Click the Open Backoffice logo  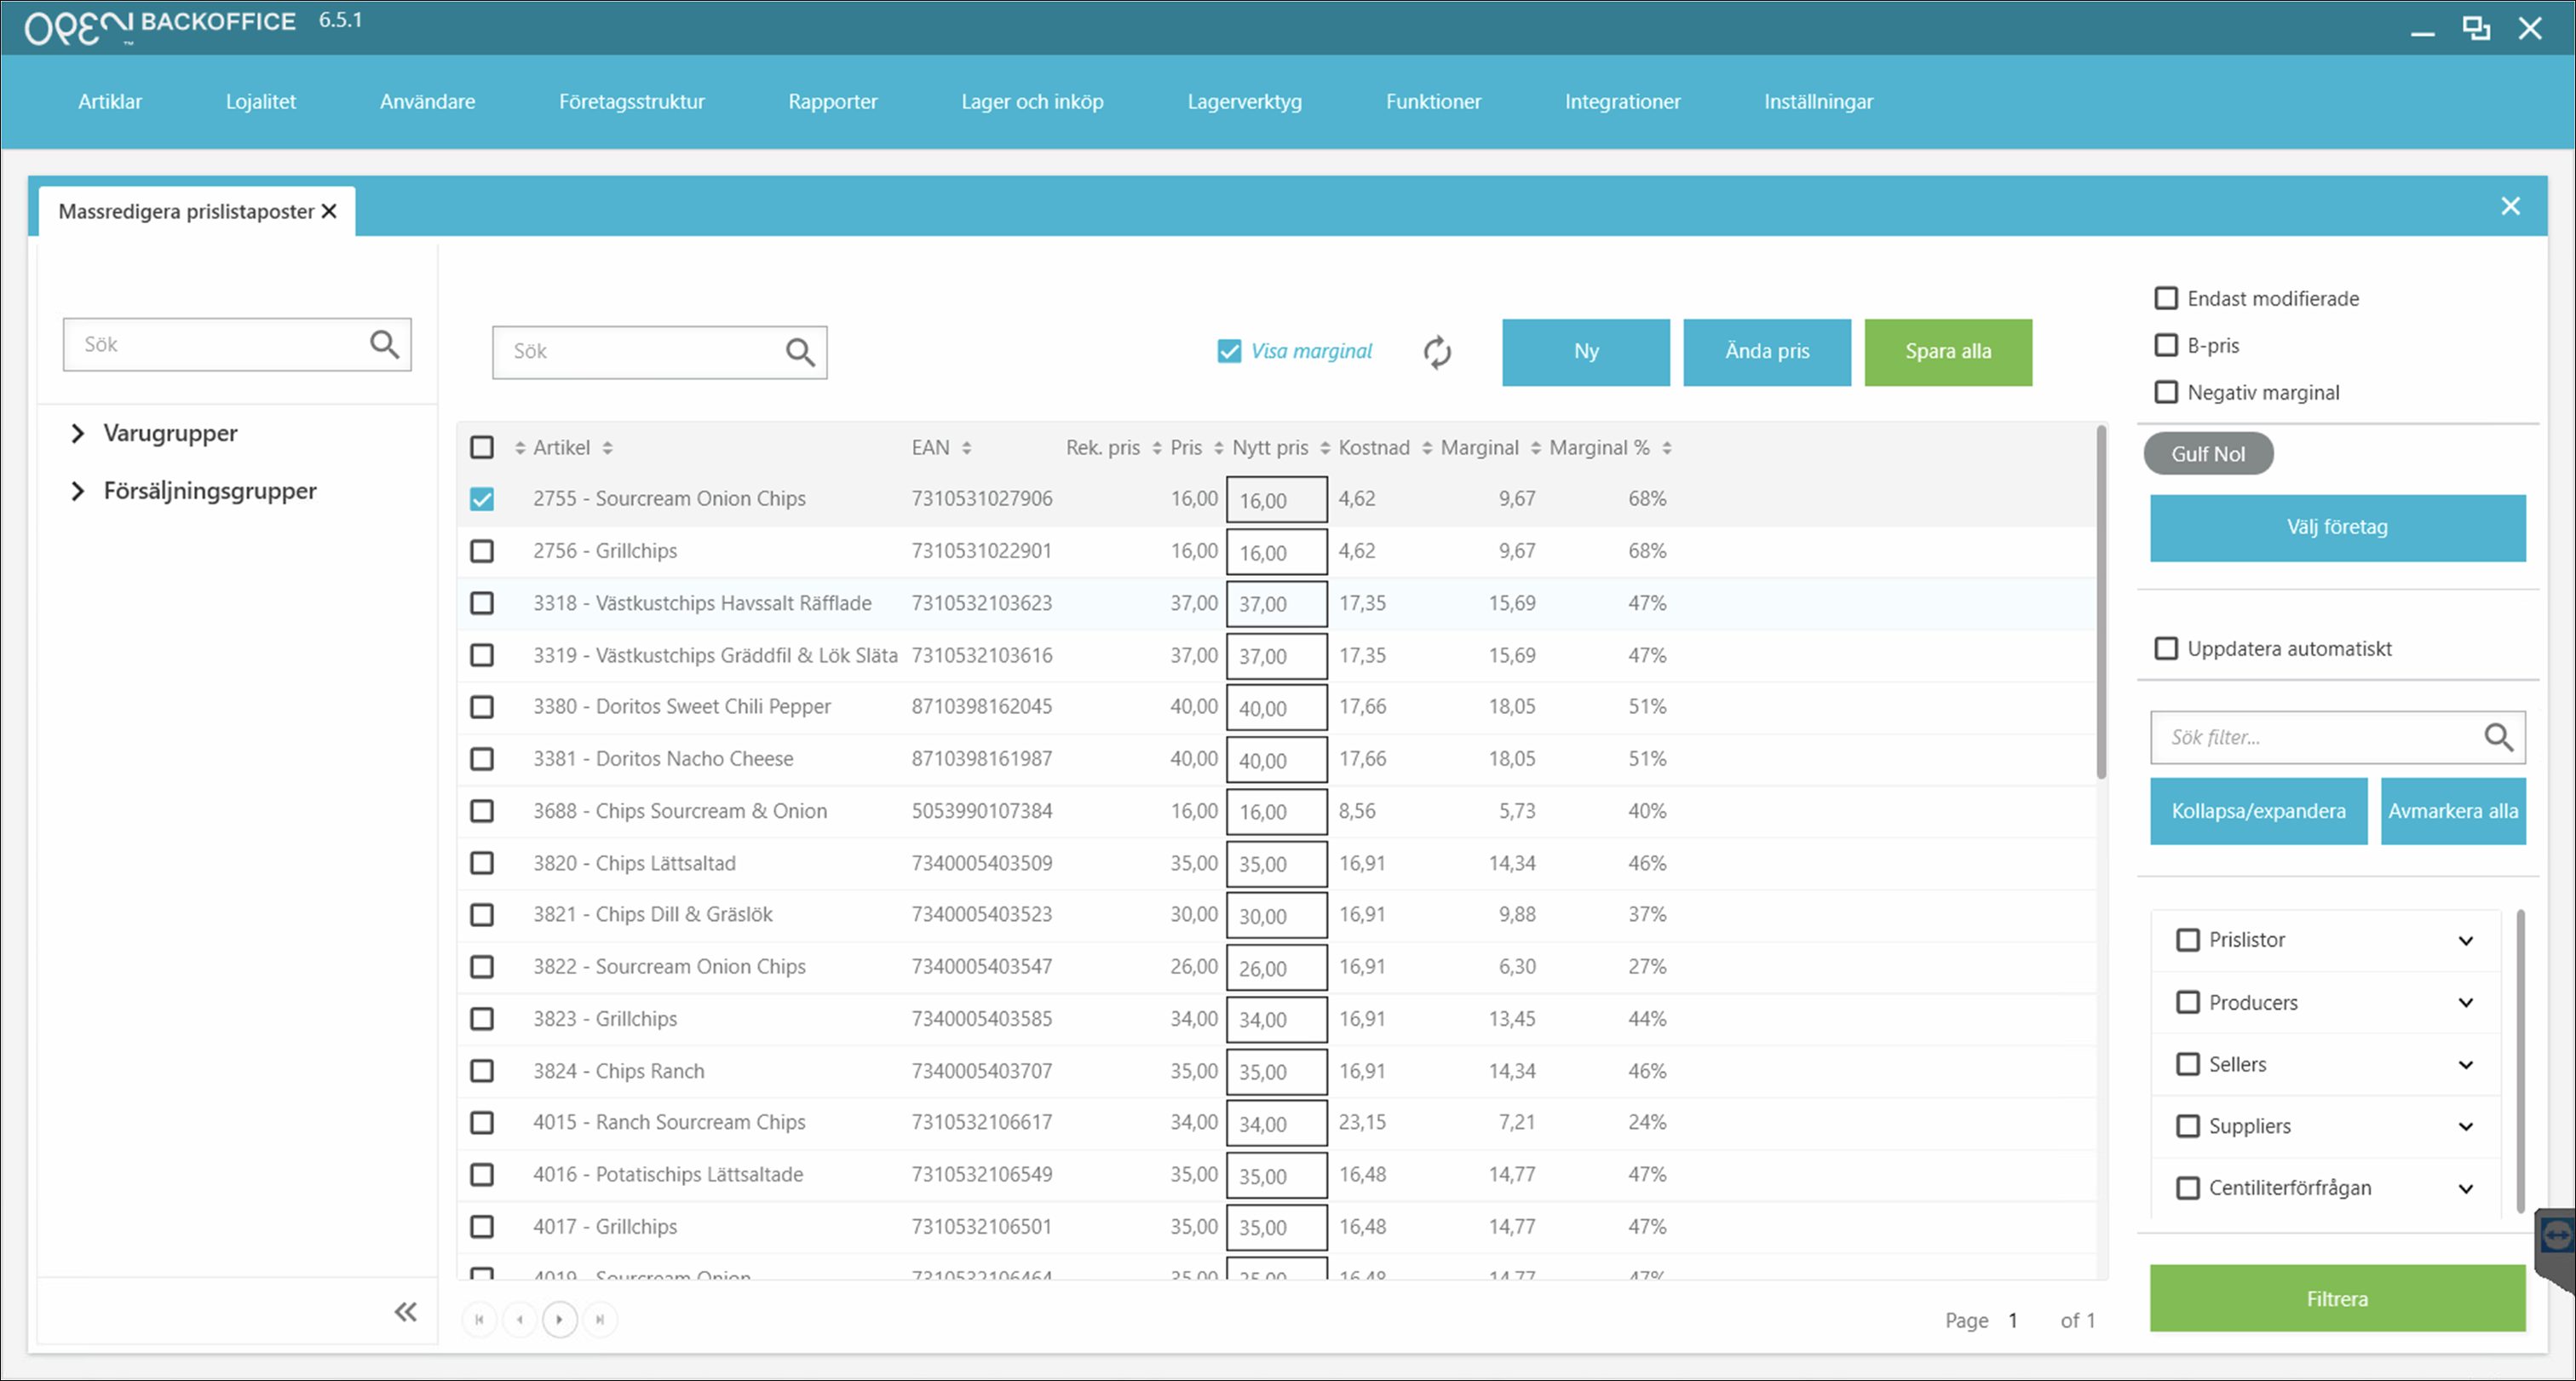[x=160, y=26]
